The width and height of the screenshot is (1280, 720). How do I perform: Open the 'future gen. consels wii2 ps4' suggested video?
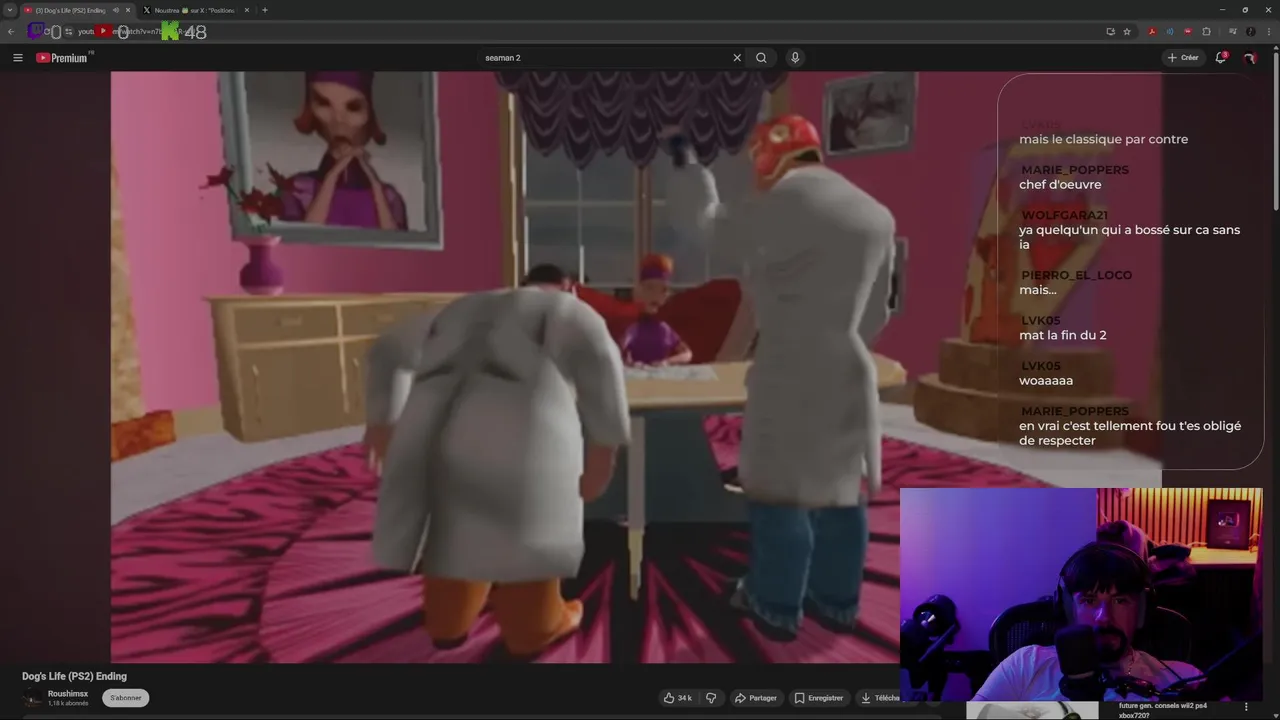pyautogui.click(x=1163, y=710)
